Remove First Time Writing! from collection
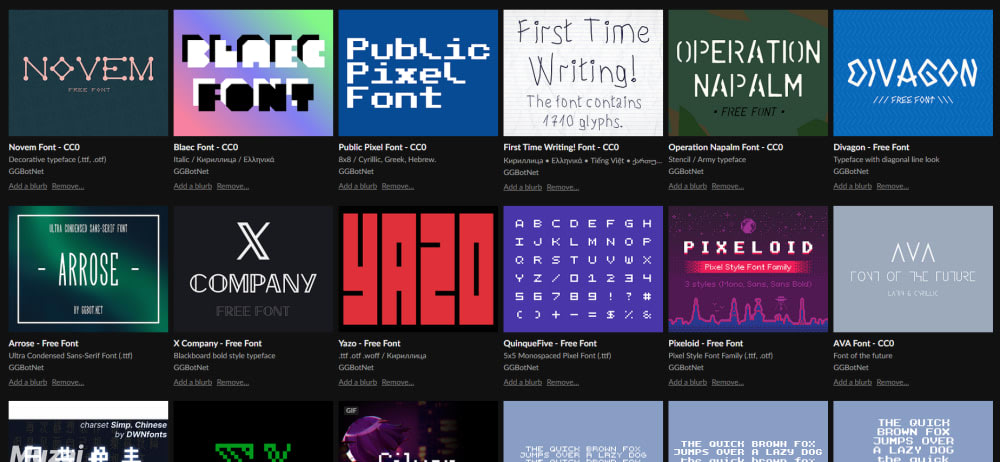 [x=562, y=187]
